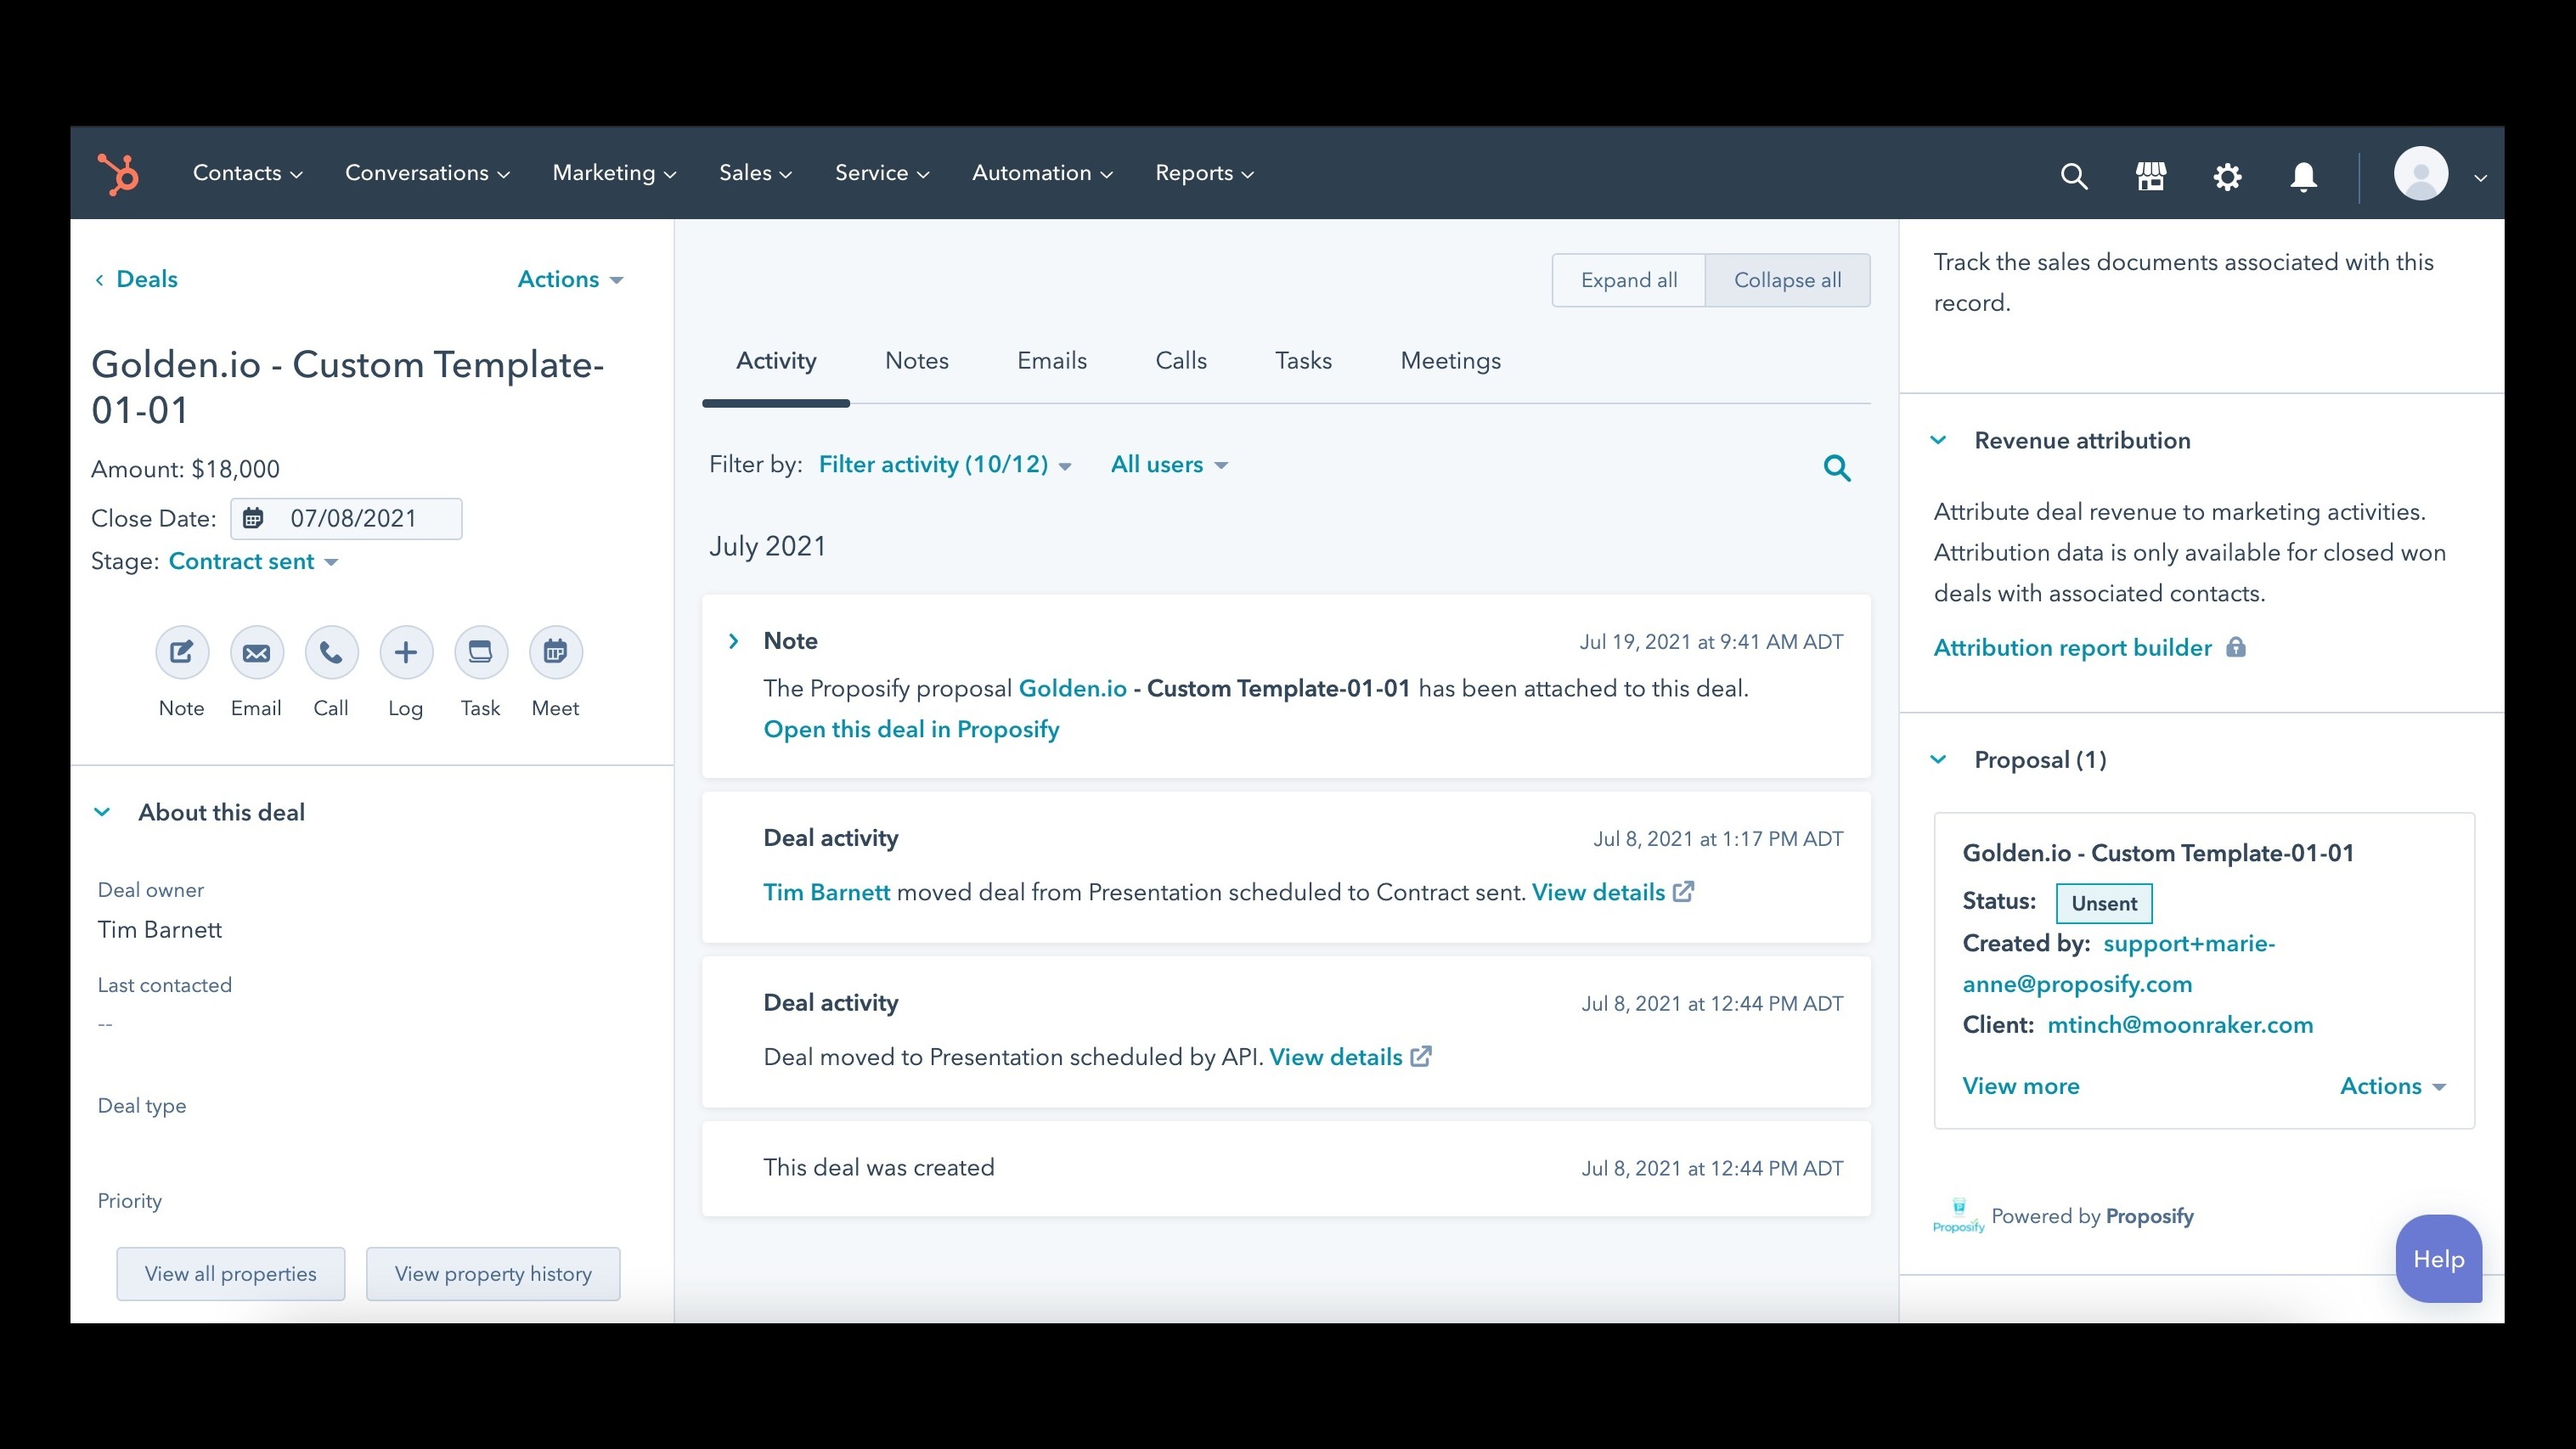Log an activity using the Log icon
The width and height of the screenshot is (2576, 1449).
[x=405, y=651]
